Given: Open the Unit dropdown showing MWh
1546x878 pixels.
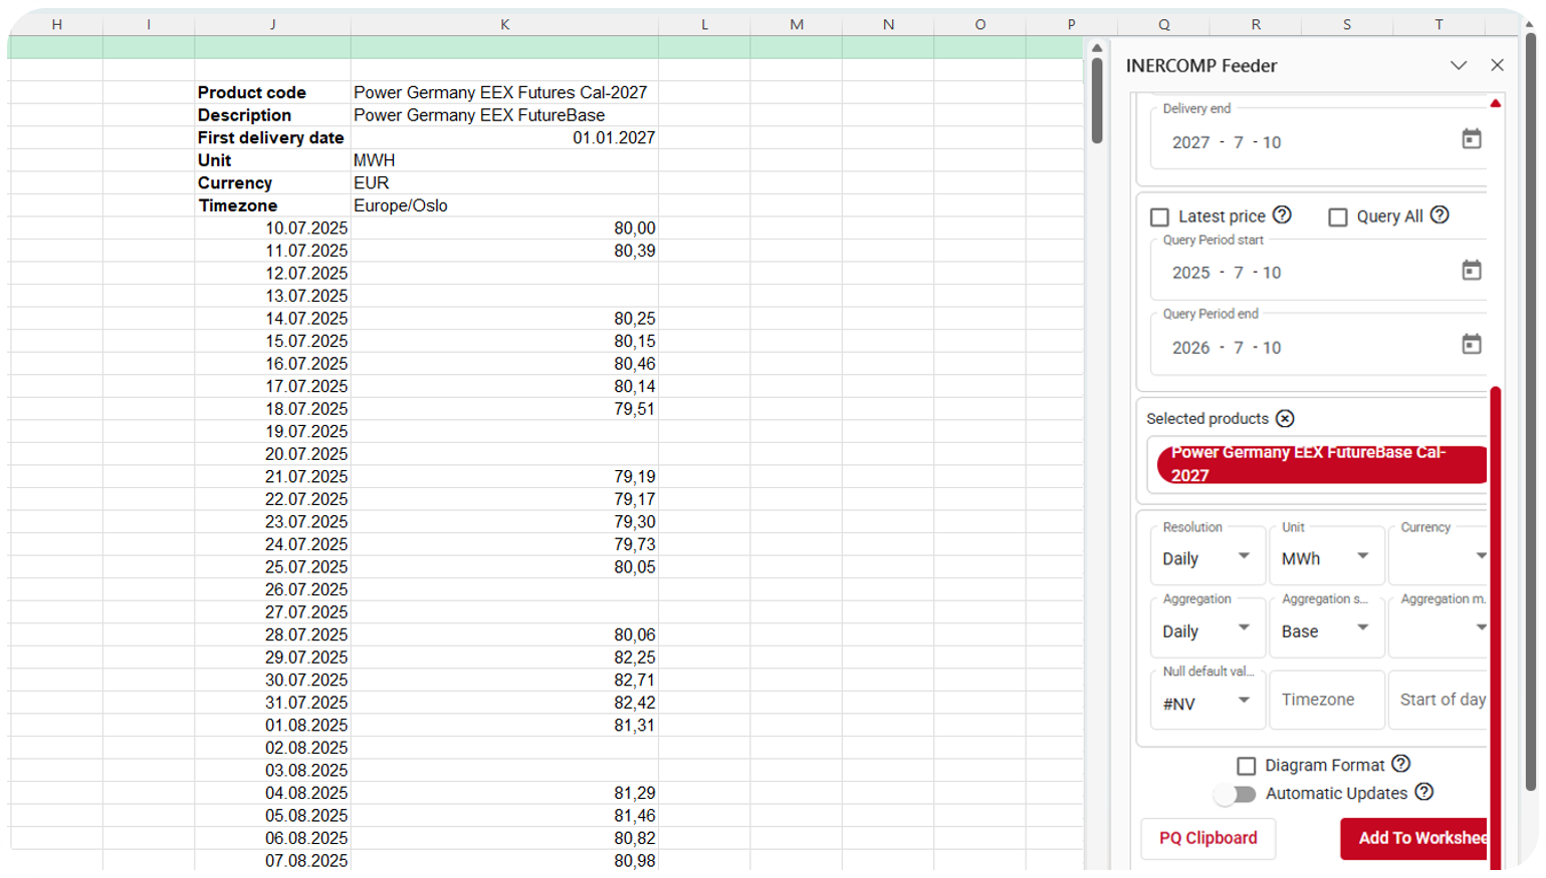Looking at the screenshot, I should click(1326, 558).
